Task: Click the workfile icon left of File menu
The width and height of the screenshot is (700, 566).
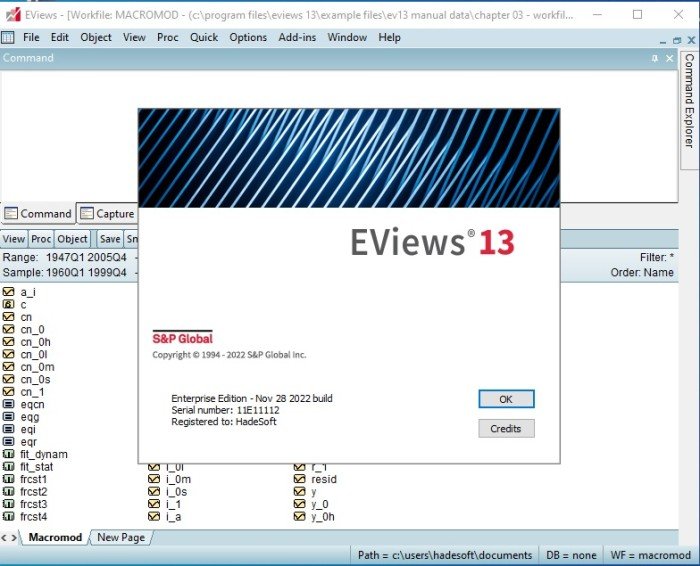Action: pyautogui.click(x=8, y=37)
